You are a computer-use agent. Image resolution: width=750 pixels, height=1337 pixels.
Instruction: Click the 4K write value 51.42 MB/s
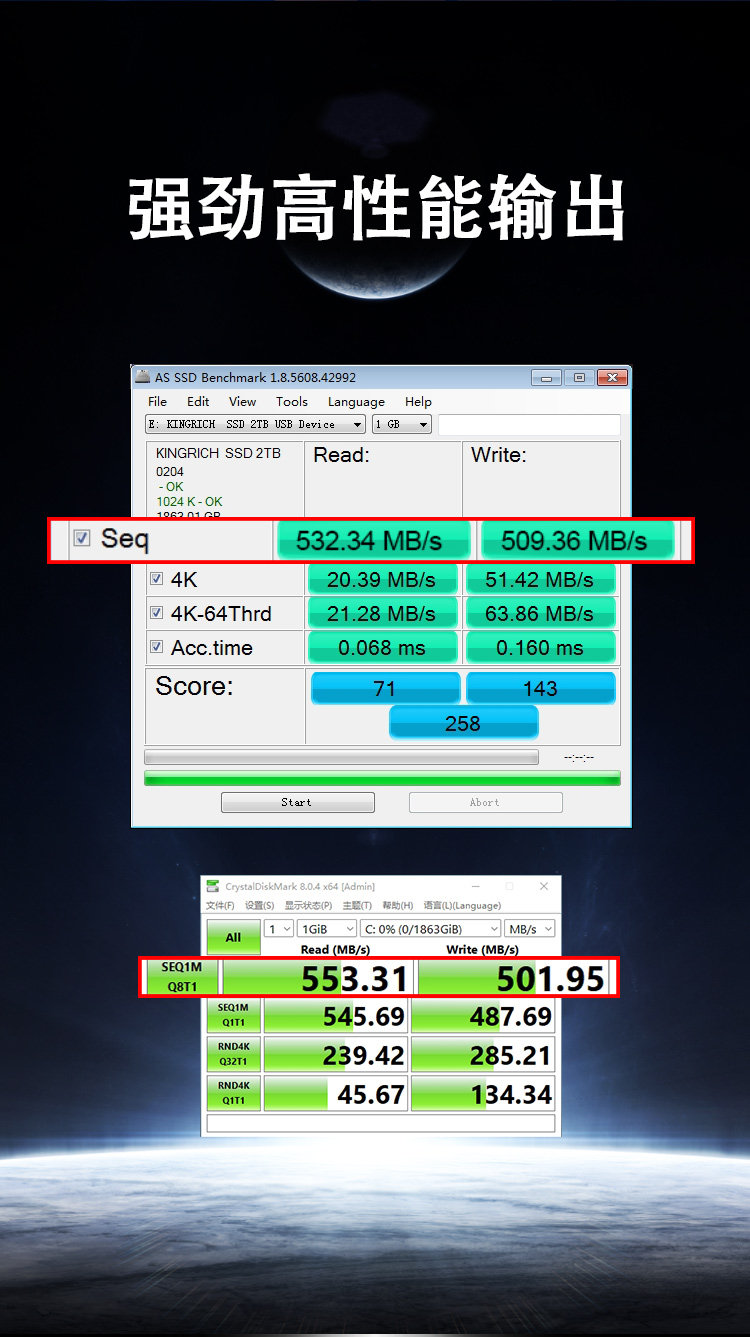pyautogui.click(x=540, y=579)
